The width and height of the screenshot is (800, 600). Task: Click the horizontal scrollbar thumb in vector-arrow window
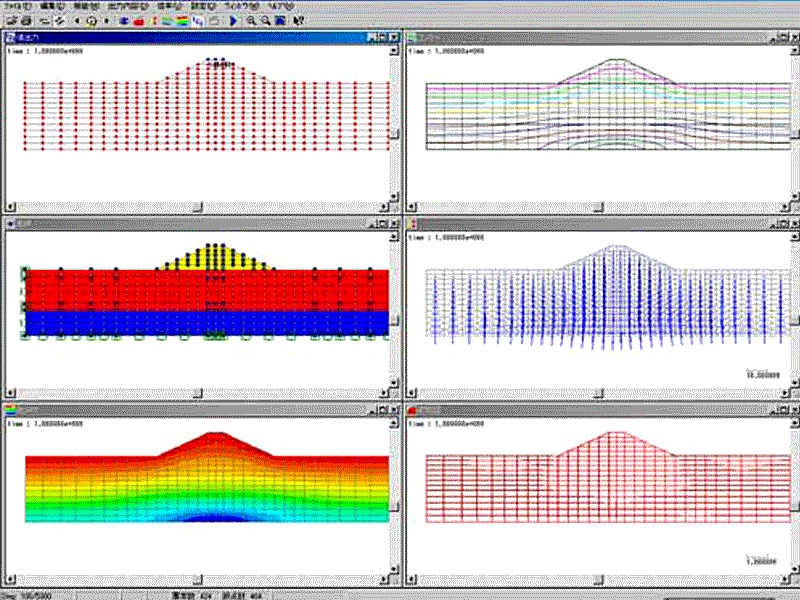tap(597, 392)
